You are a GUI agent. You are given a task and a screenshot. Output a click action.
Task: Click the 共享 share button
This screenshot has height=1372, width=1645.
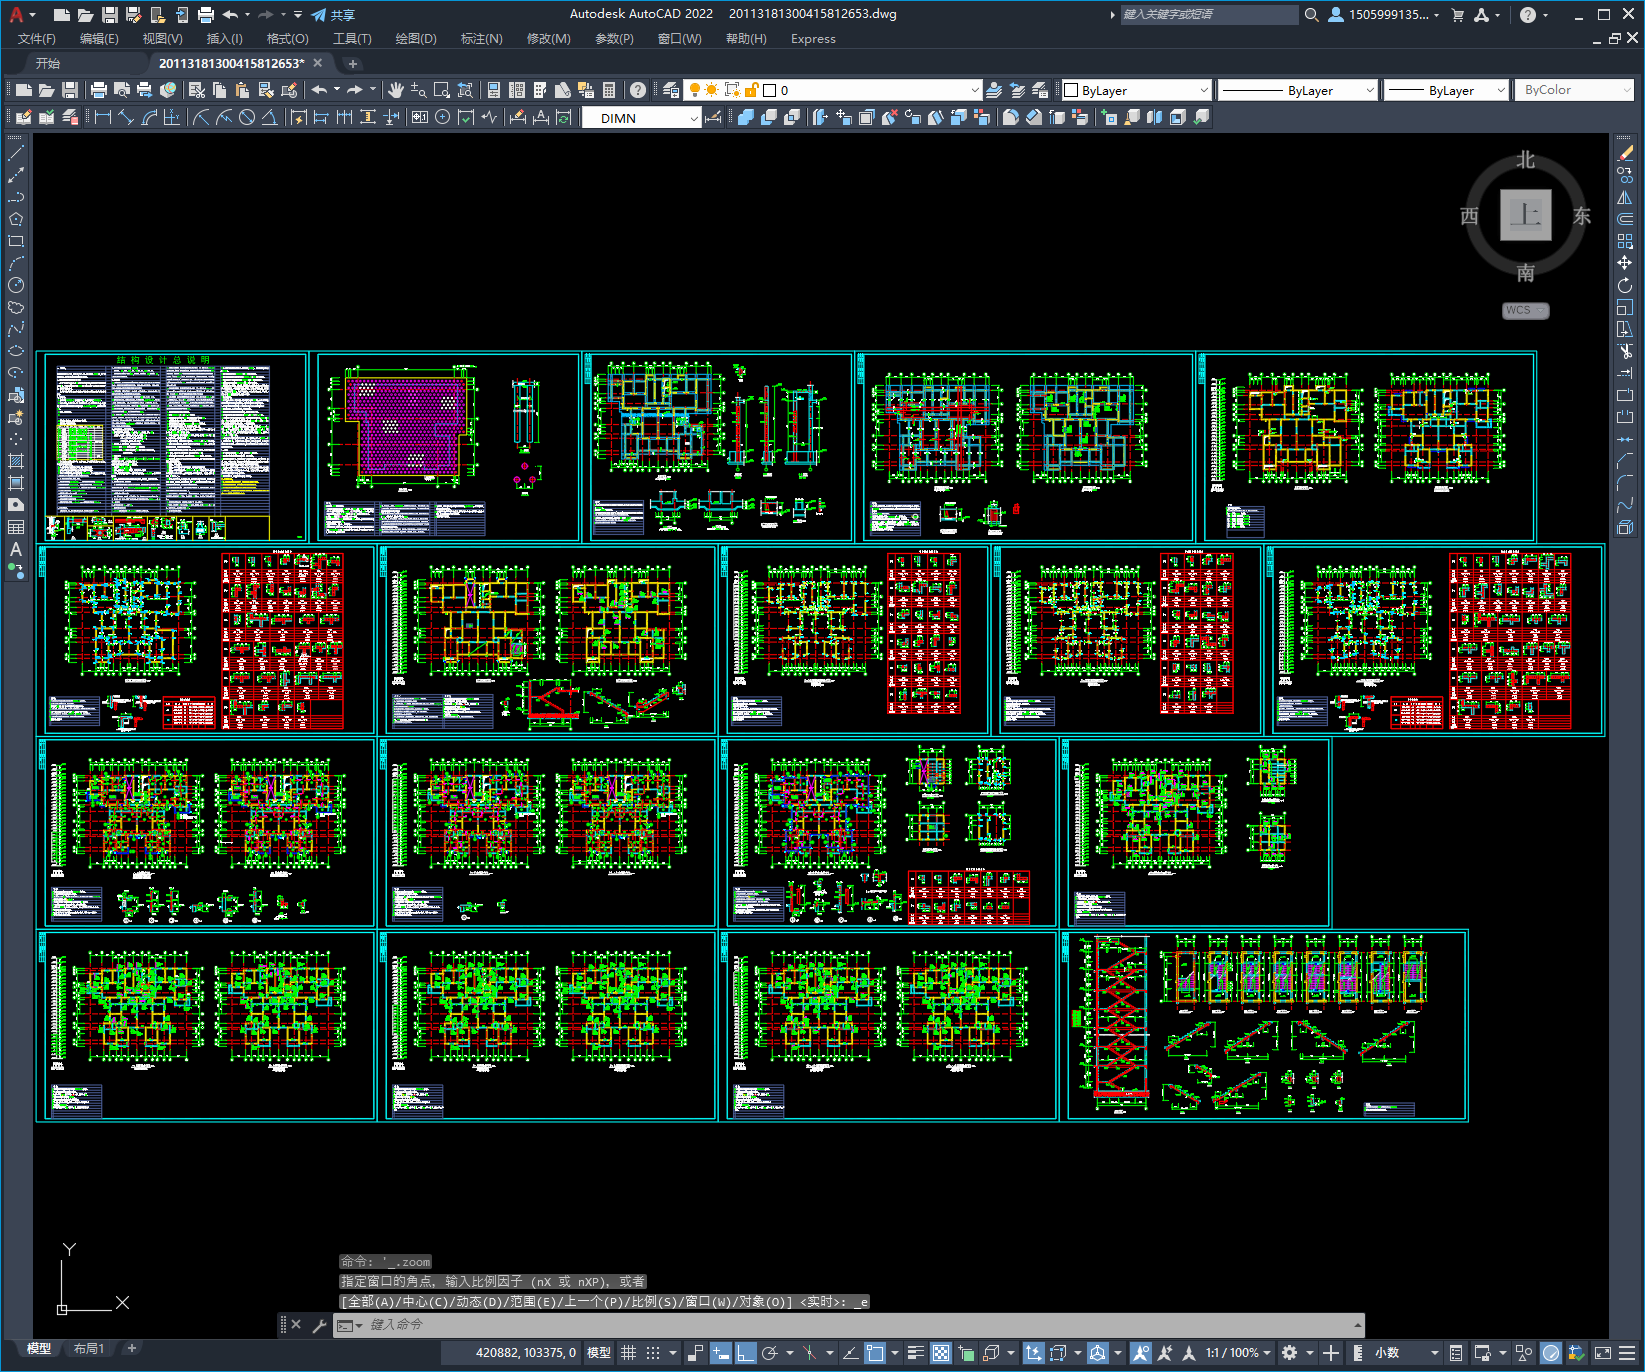click(x=333, y=15)
